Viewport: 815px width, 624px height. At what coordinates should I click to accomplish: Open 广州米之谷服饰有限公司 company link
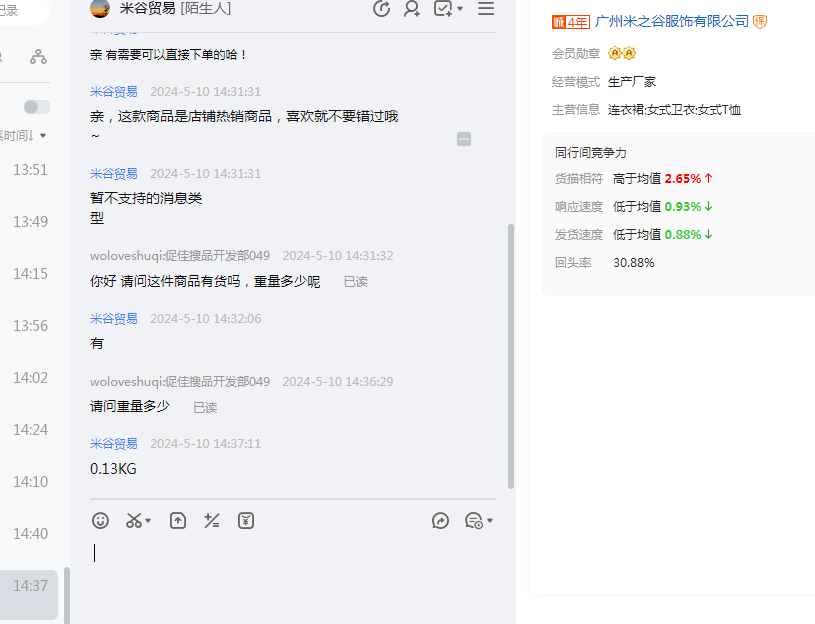[x=671, y=21]
